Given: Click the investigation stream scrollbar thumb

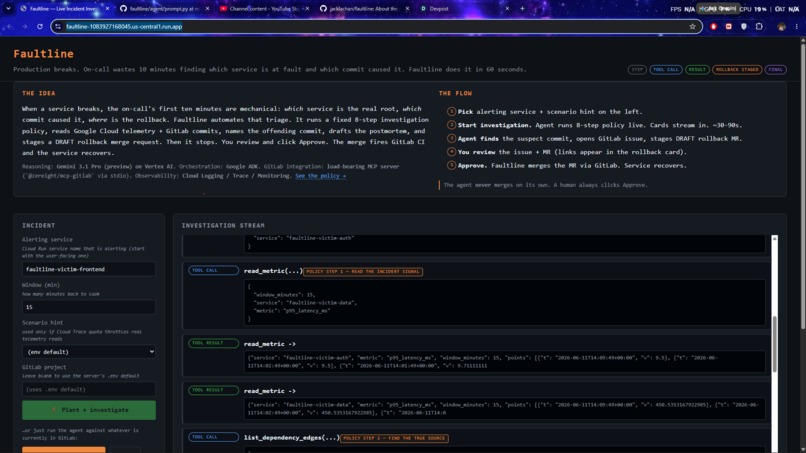Looking at the screenshot, I should coord(774,343).
